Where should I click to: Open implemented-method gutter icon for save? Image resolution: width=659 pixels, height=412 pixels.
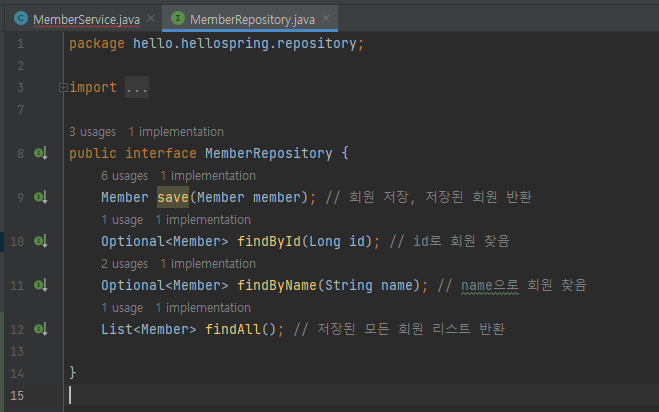[x=41, y=197]
